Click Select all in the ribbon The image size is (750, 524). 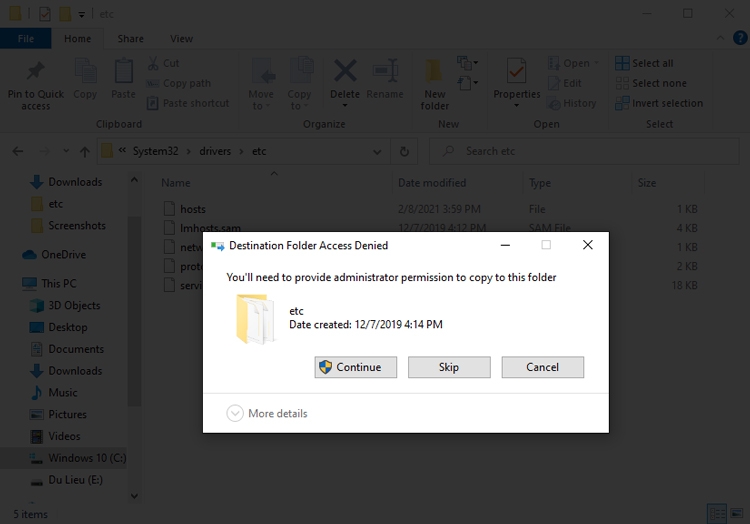click(x=644, y=63)
